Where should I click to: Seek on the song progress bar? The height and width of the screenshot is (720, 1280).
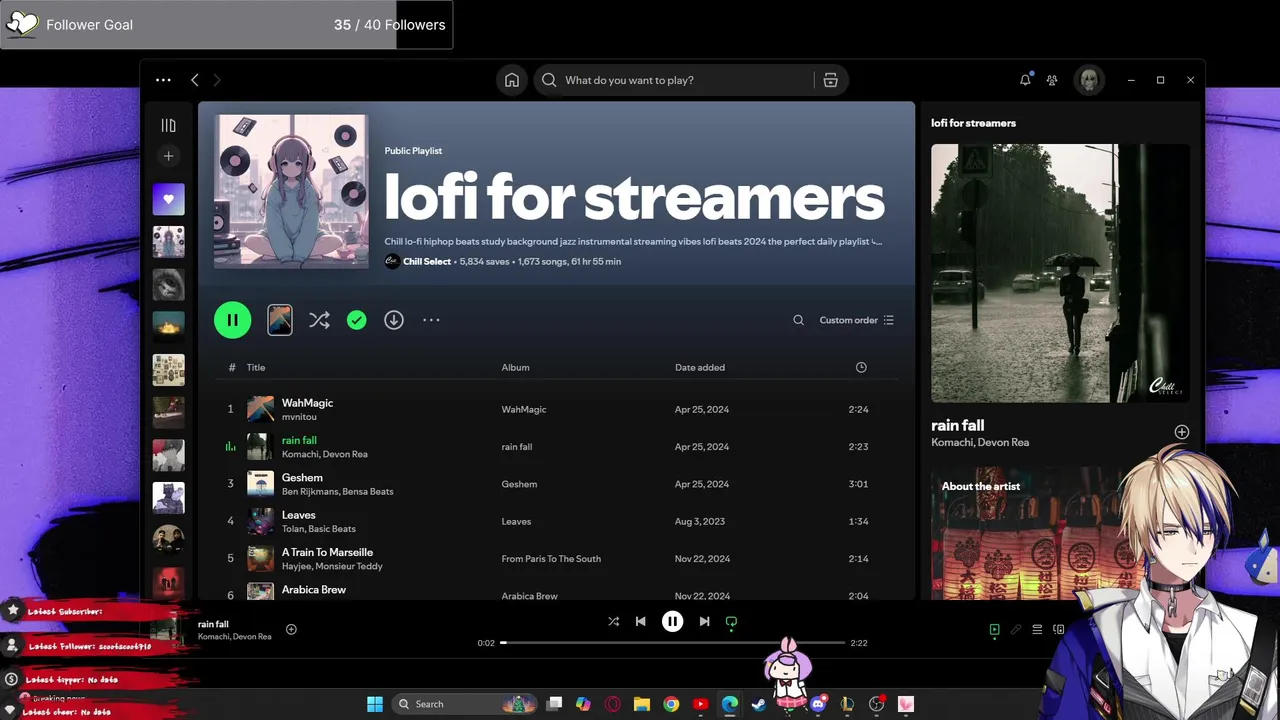[x=673, y=643]
